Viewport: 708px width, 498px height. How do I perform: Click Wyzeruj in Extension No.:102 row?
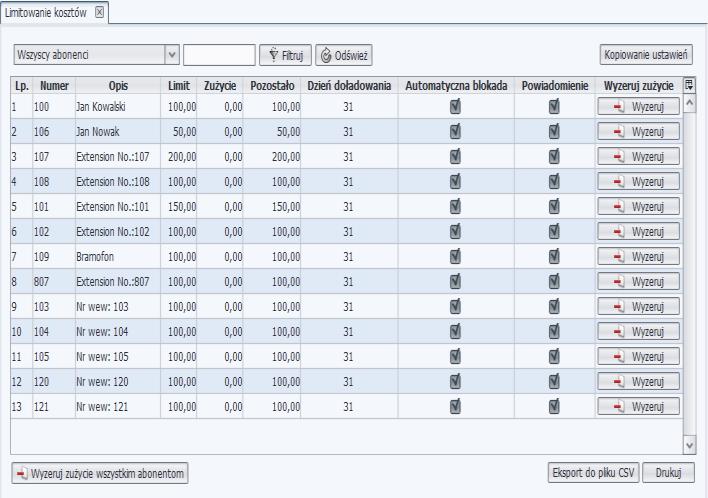638,232
